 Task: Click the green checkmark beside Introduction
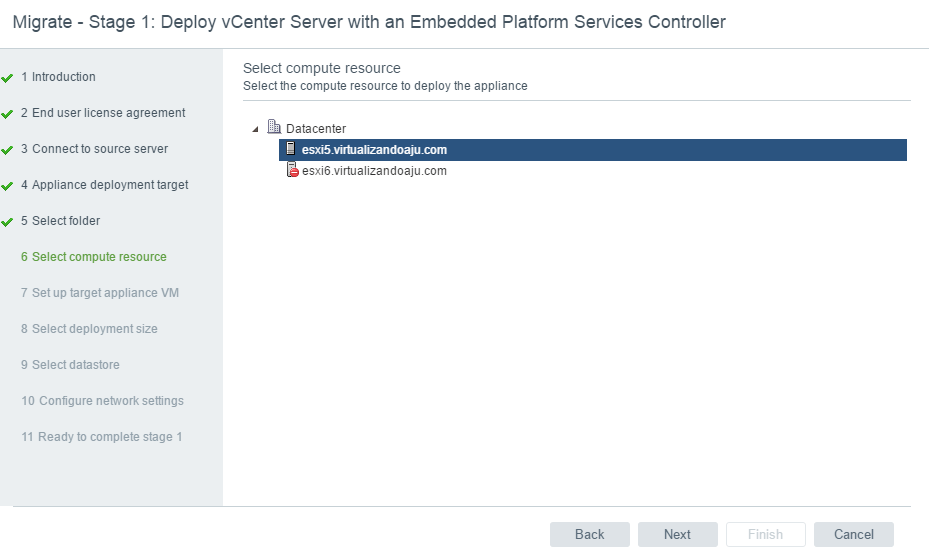[x=8, y=78]
